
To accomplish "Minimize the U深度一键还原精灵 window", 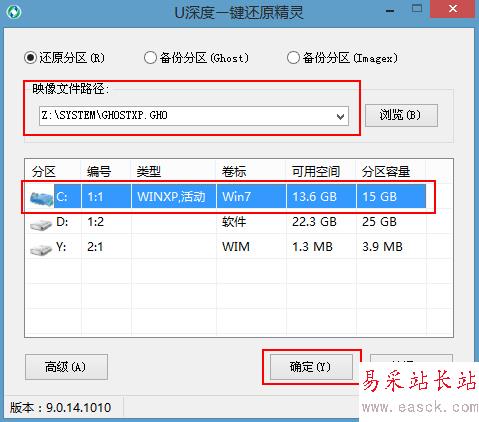I will point(390,11).
